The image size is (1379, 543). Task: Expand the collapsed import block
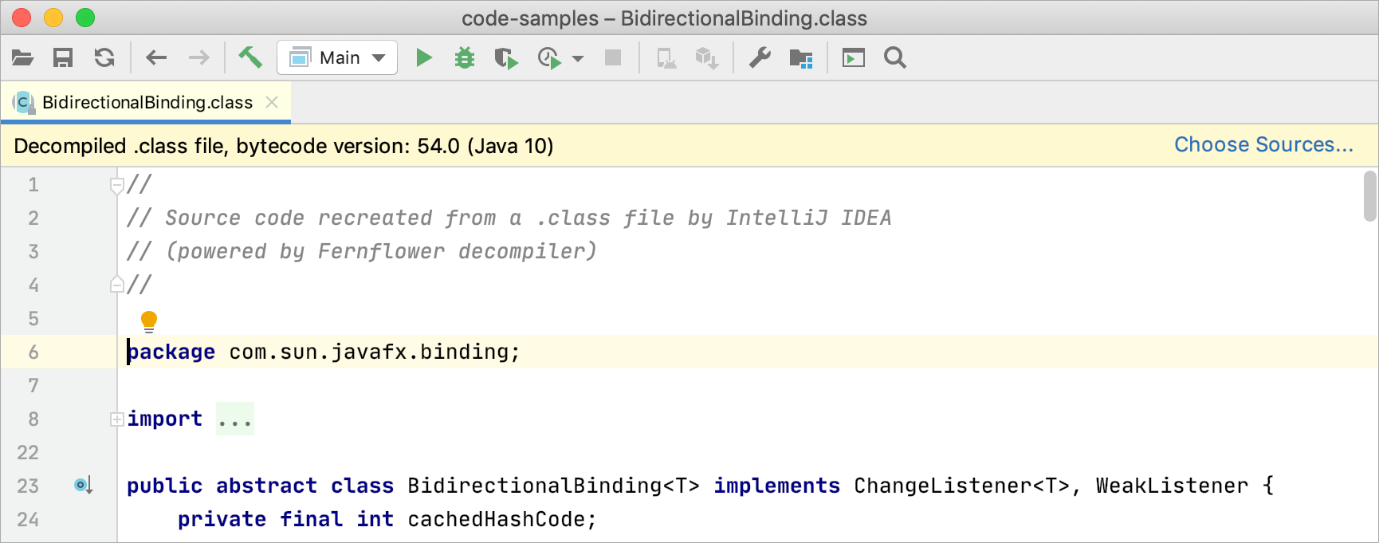[x=117, y=419]
